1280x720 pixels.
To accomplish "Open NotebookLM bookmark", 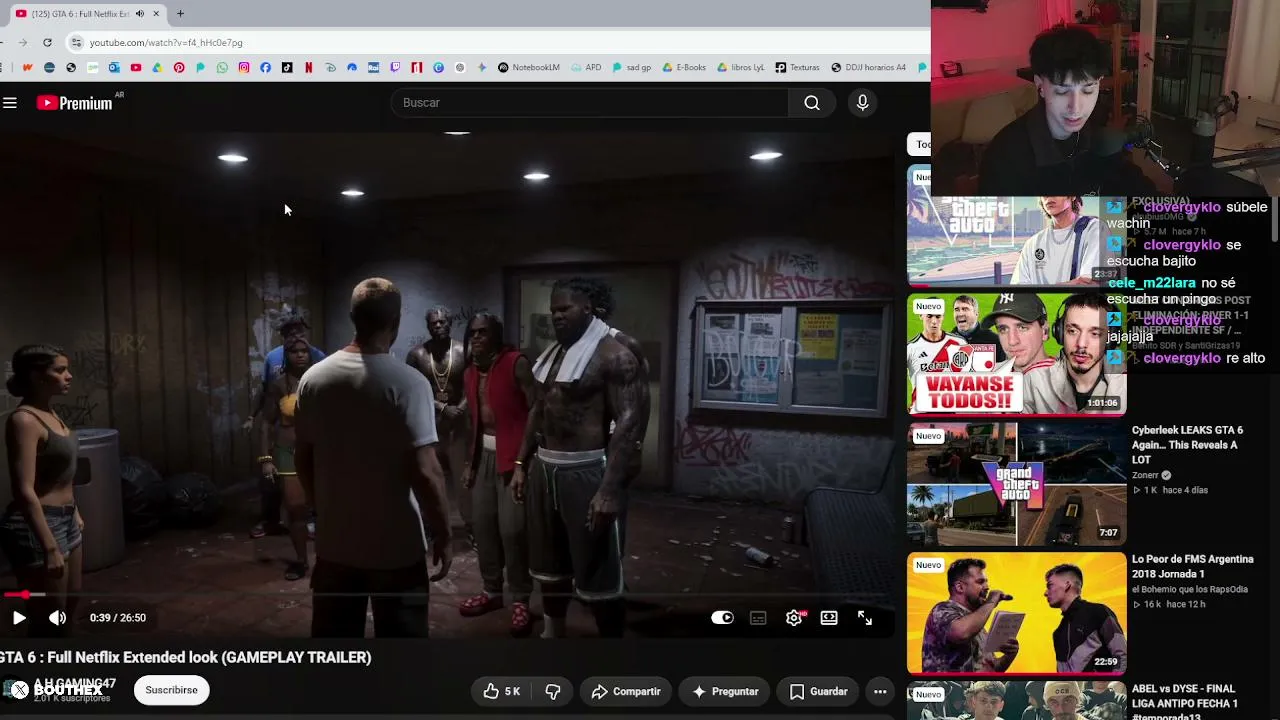I will coord(529,68).
